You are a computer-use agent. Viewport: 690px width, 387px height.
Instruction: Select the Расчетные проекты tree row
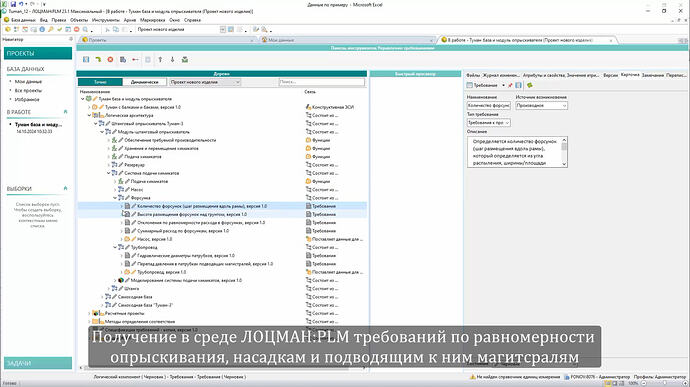click(x=222, y=313)
